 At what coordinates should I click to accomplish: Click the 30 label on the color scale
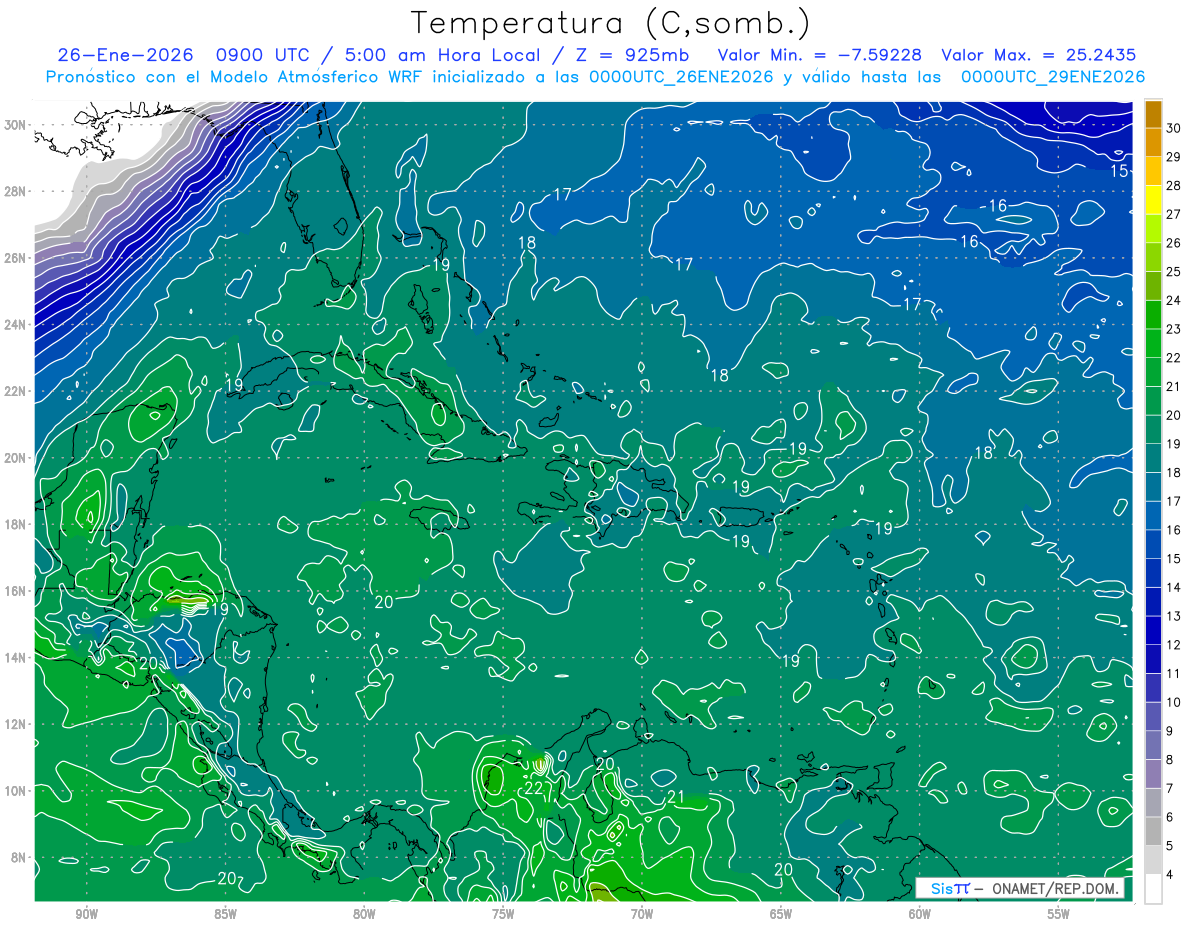[1175, 128]
